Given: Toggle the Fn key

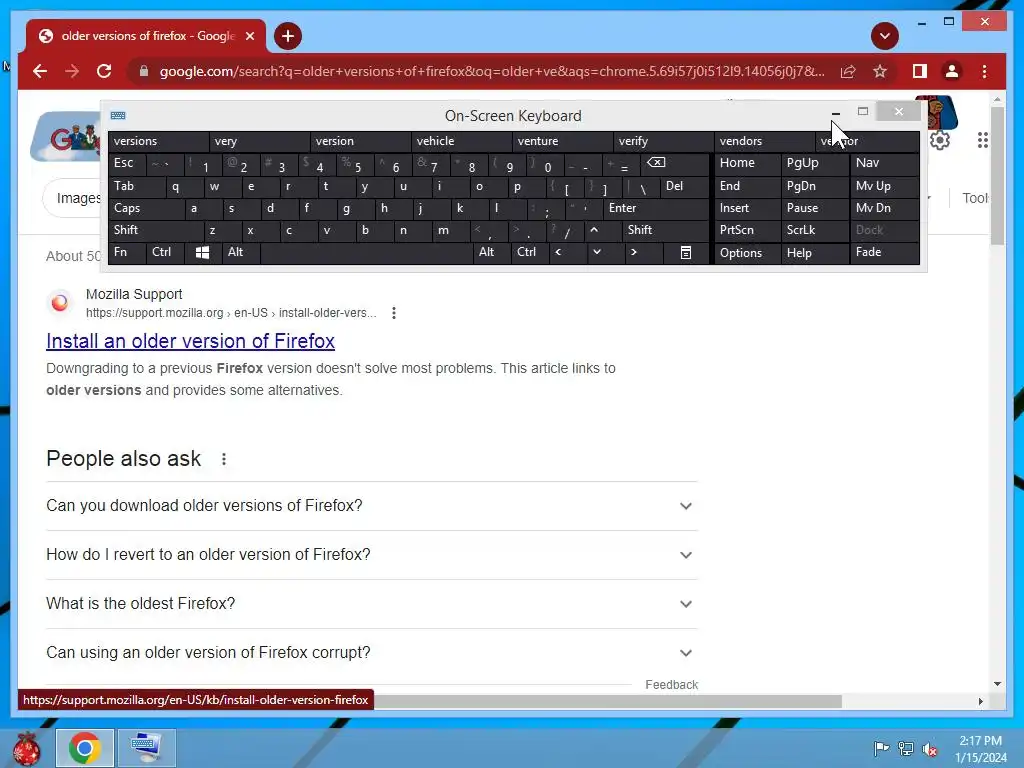Looking at the screenshot, I should [127, 252].
